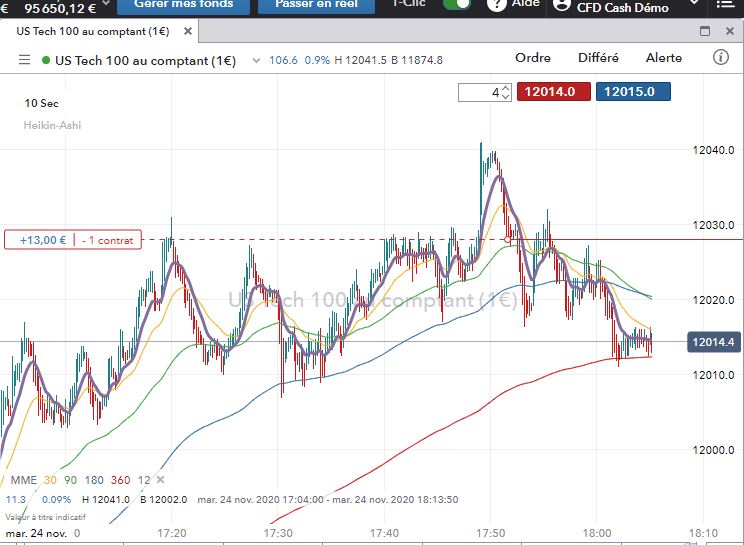
Task: Click the 17:50 time axis label
Action: tap(491, 533)
